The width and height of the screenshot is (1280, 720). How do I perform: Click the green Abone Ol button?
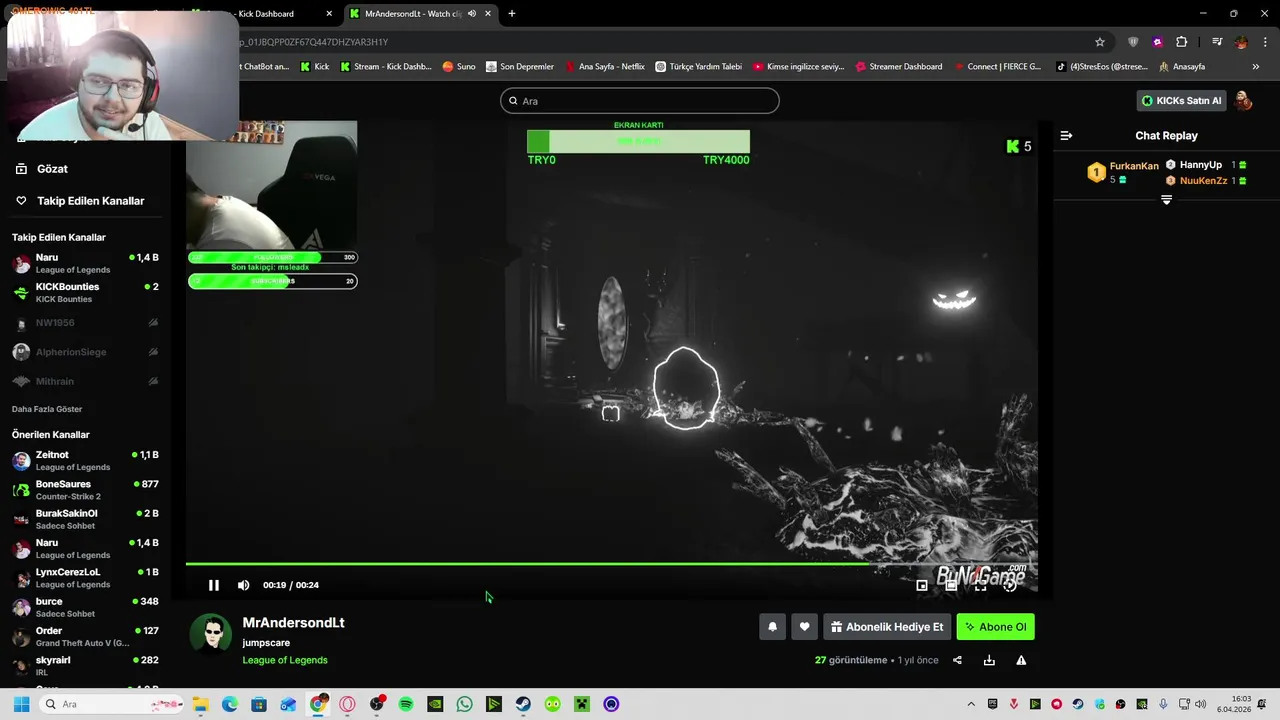[996, 627]
